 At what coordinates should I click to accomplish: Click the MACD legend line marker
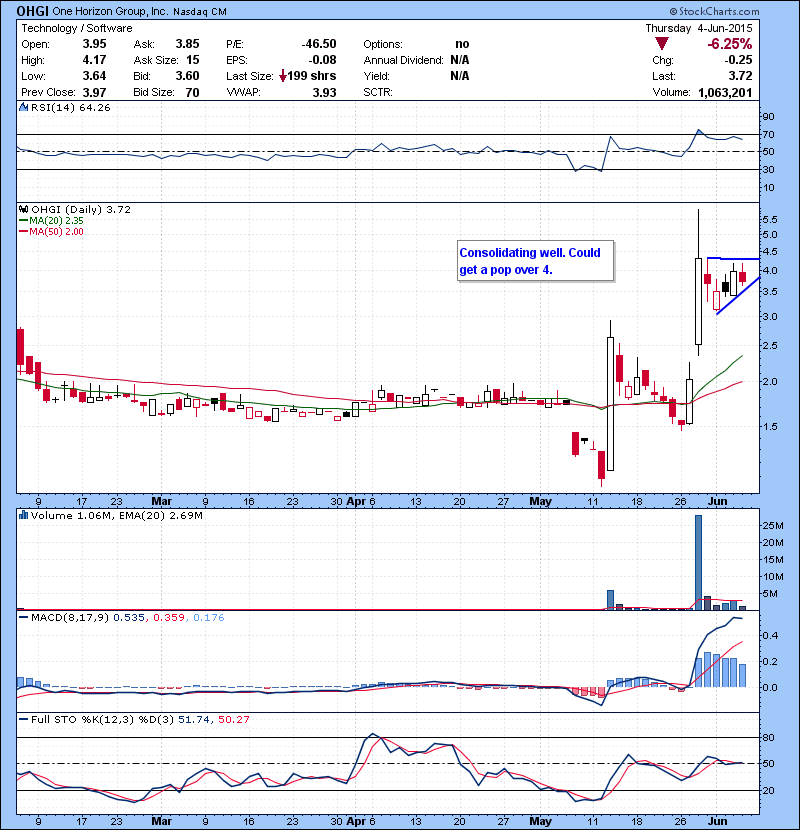coord(23,617)
